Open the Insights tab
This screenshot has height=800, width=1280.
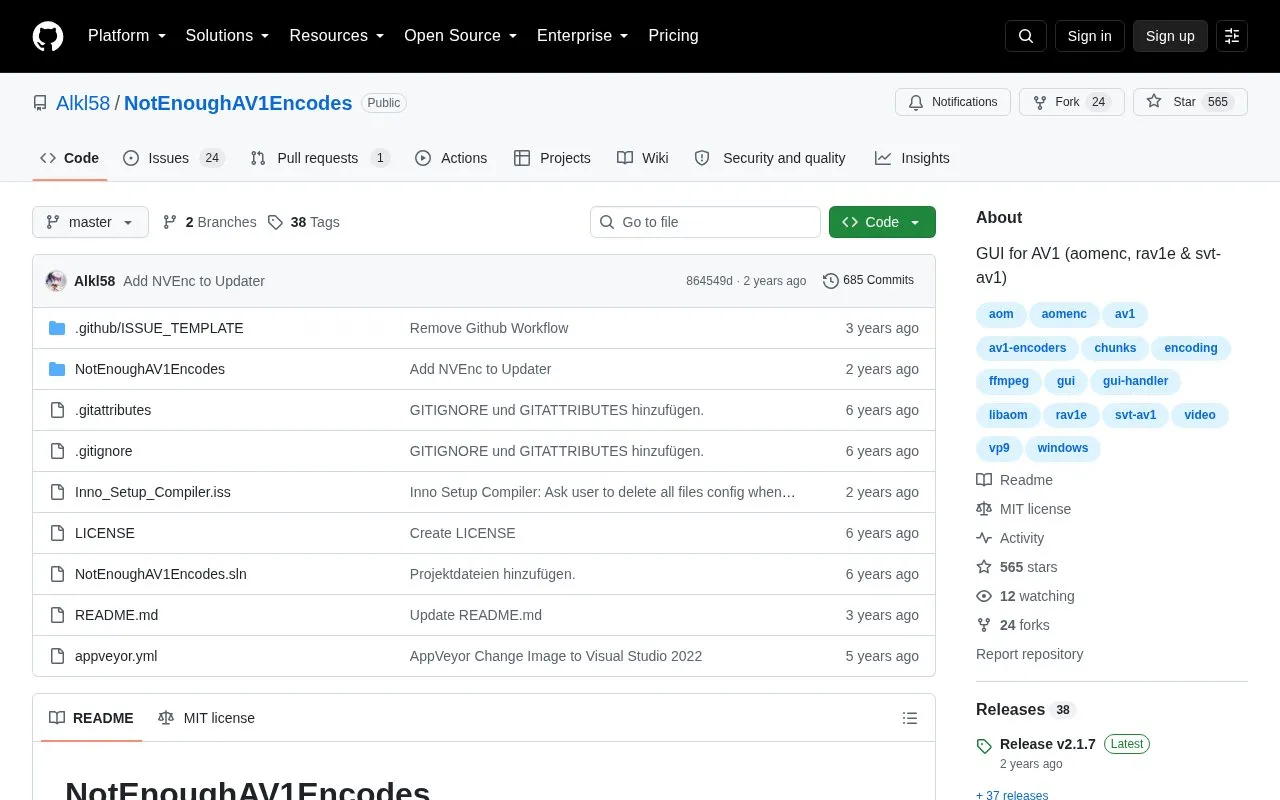point(912,158)
